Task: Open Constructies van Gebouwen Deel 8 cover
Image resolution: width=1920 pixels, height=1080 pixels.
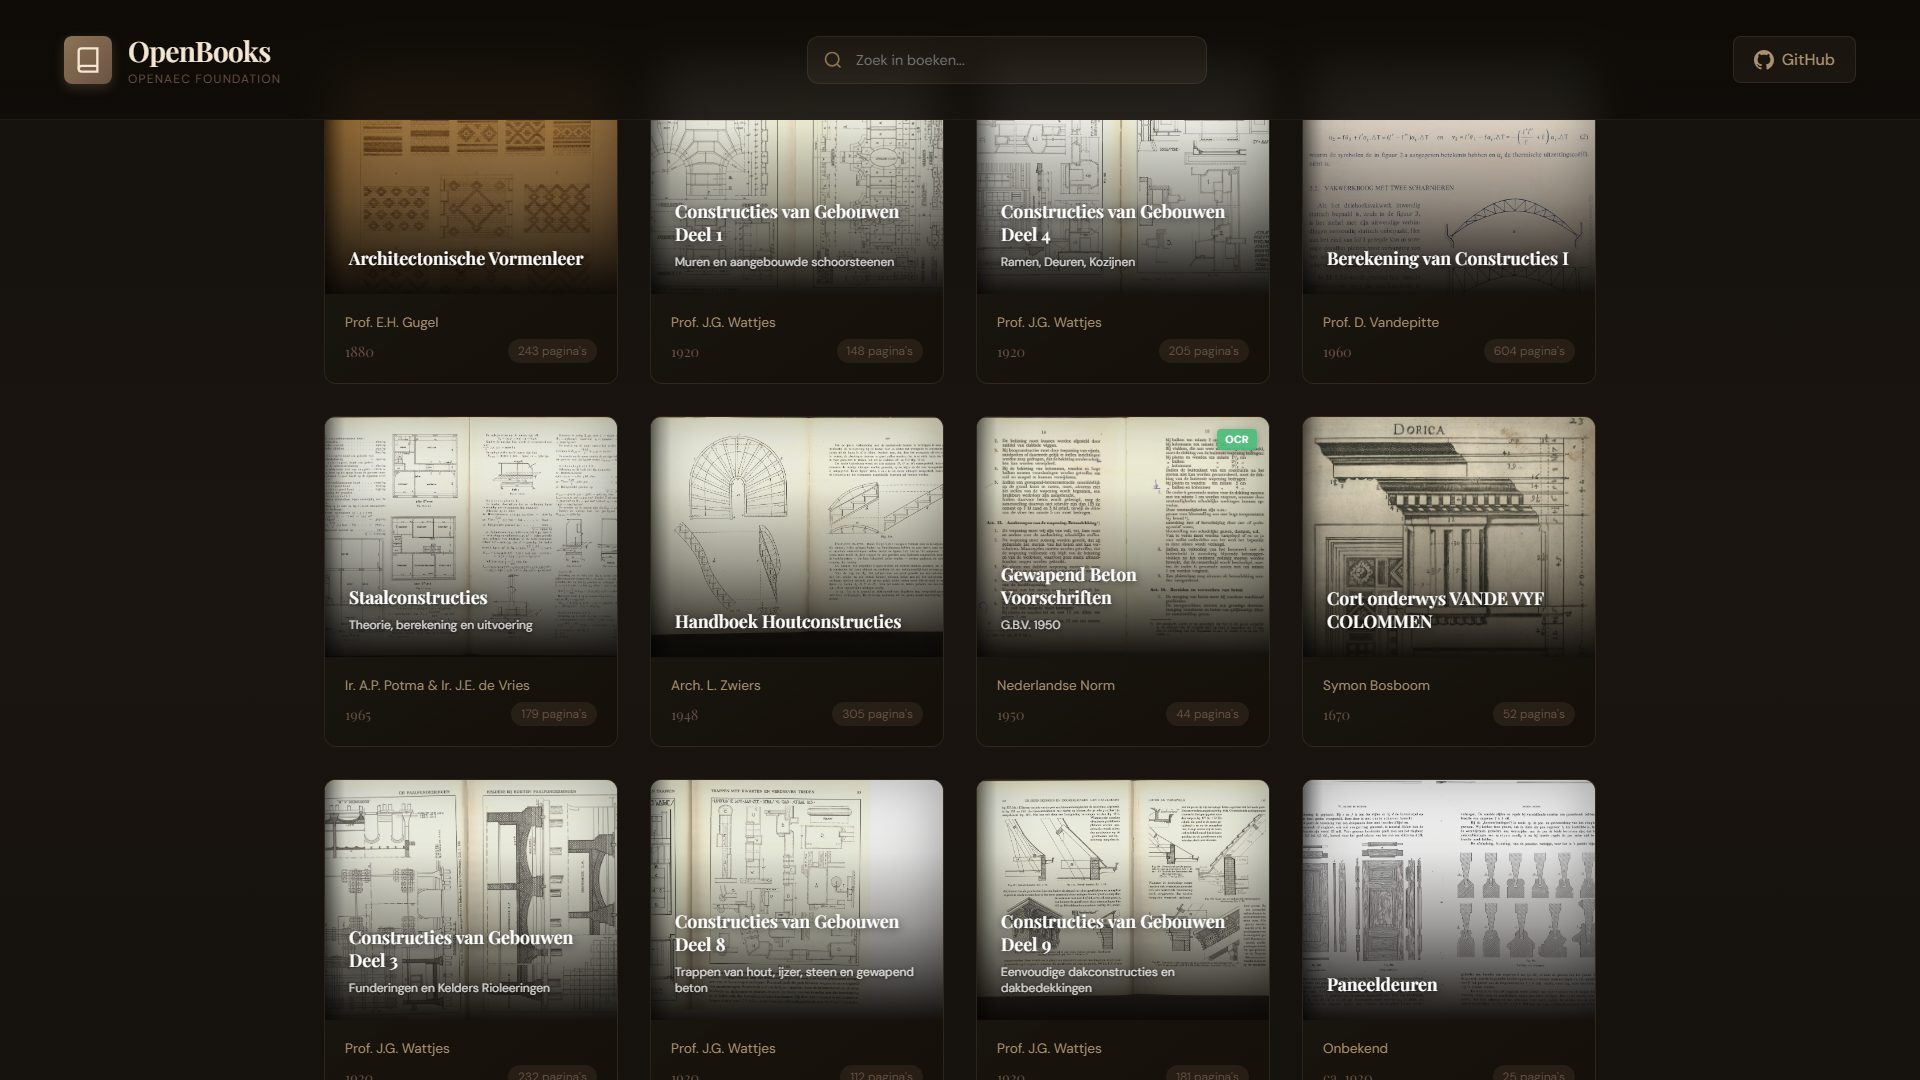Action: (797, 900)
